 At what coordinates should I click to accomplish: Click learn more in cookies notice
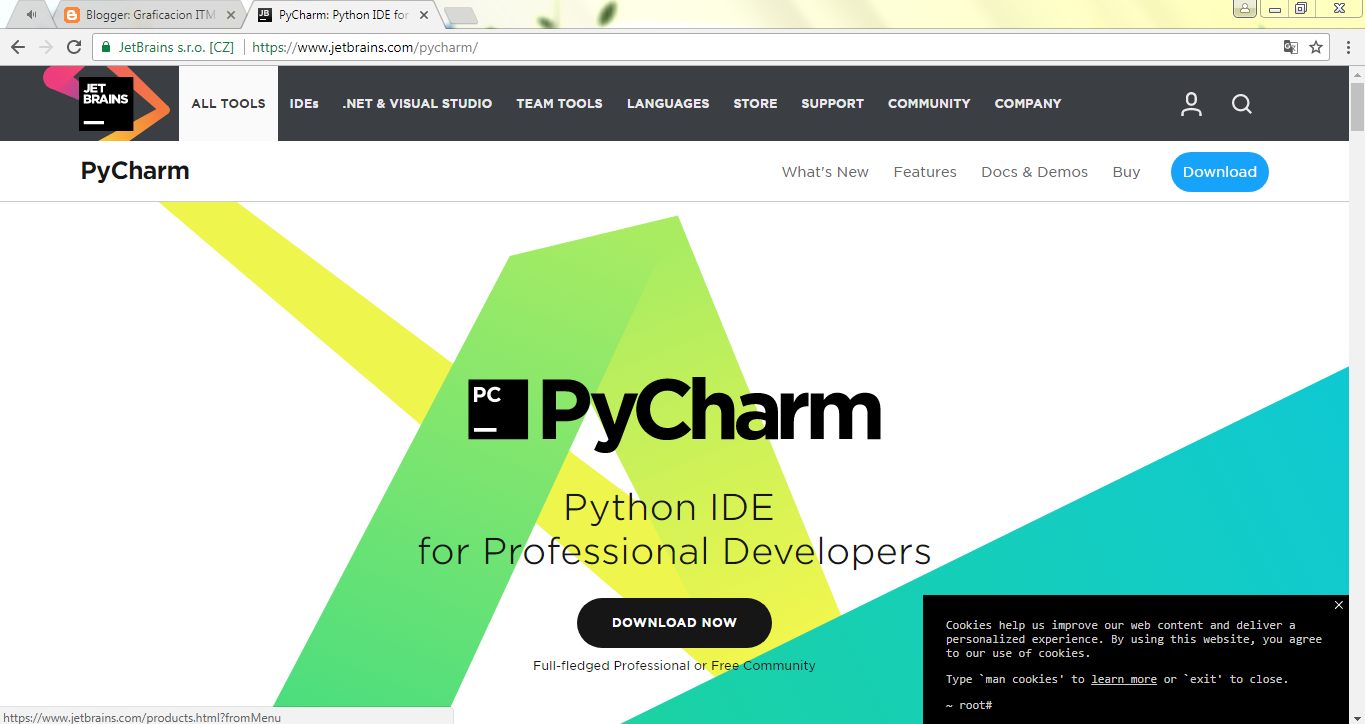pos(1124,679)
